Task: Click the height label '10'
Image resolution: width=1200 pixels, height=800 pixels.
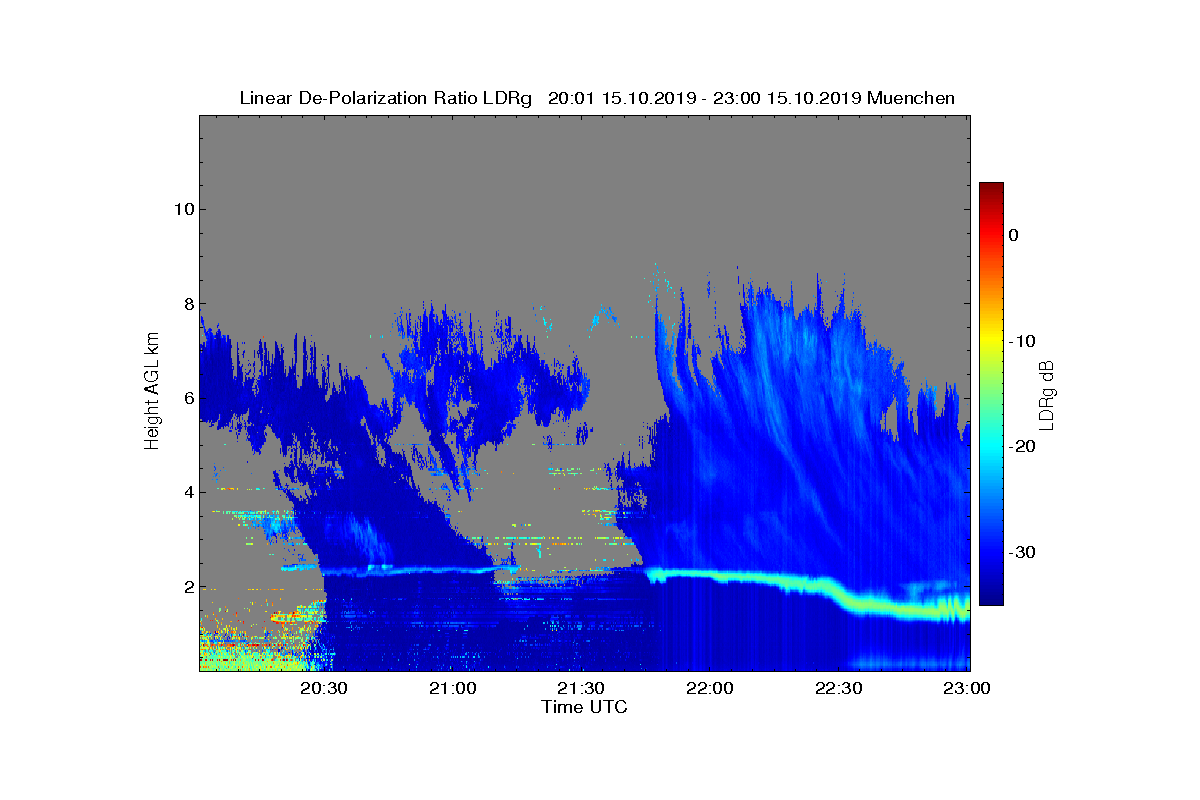Action: (x=183, y=209)
